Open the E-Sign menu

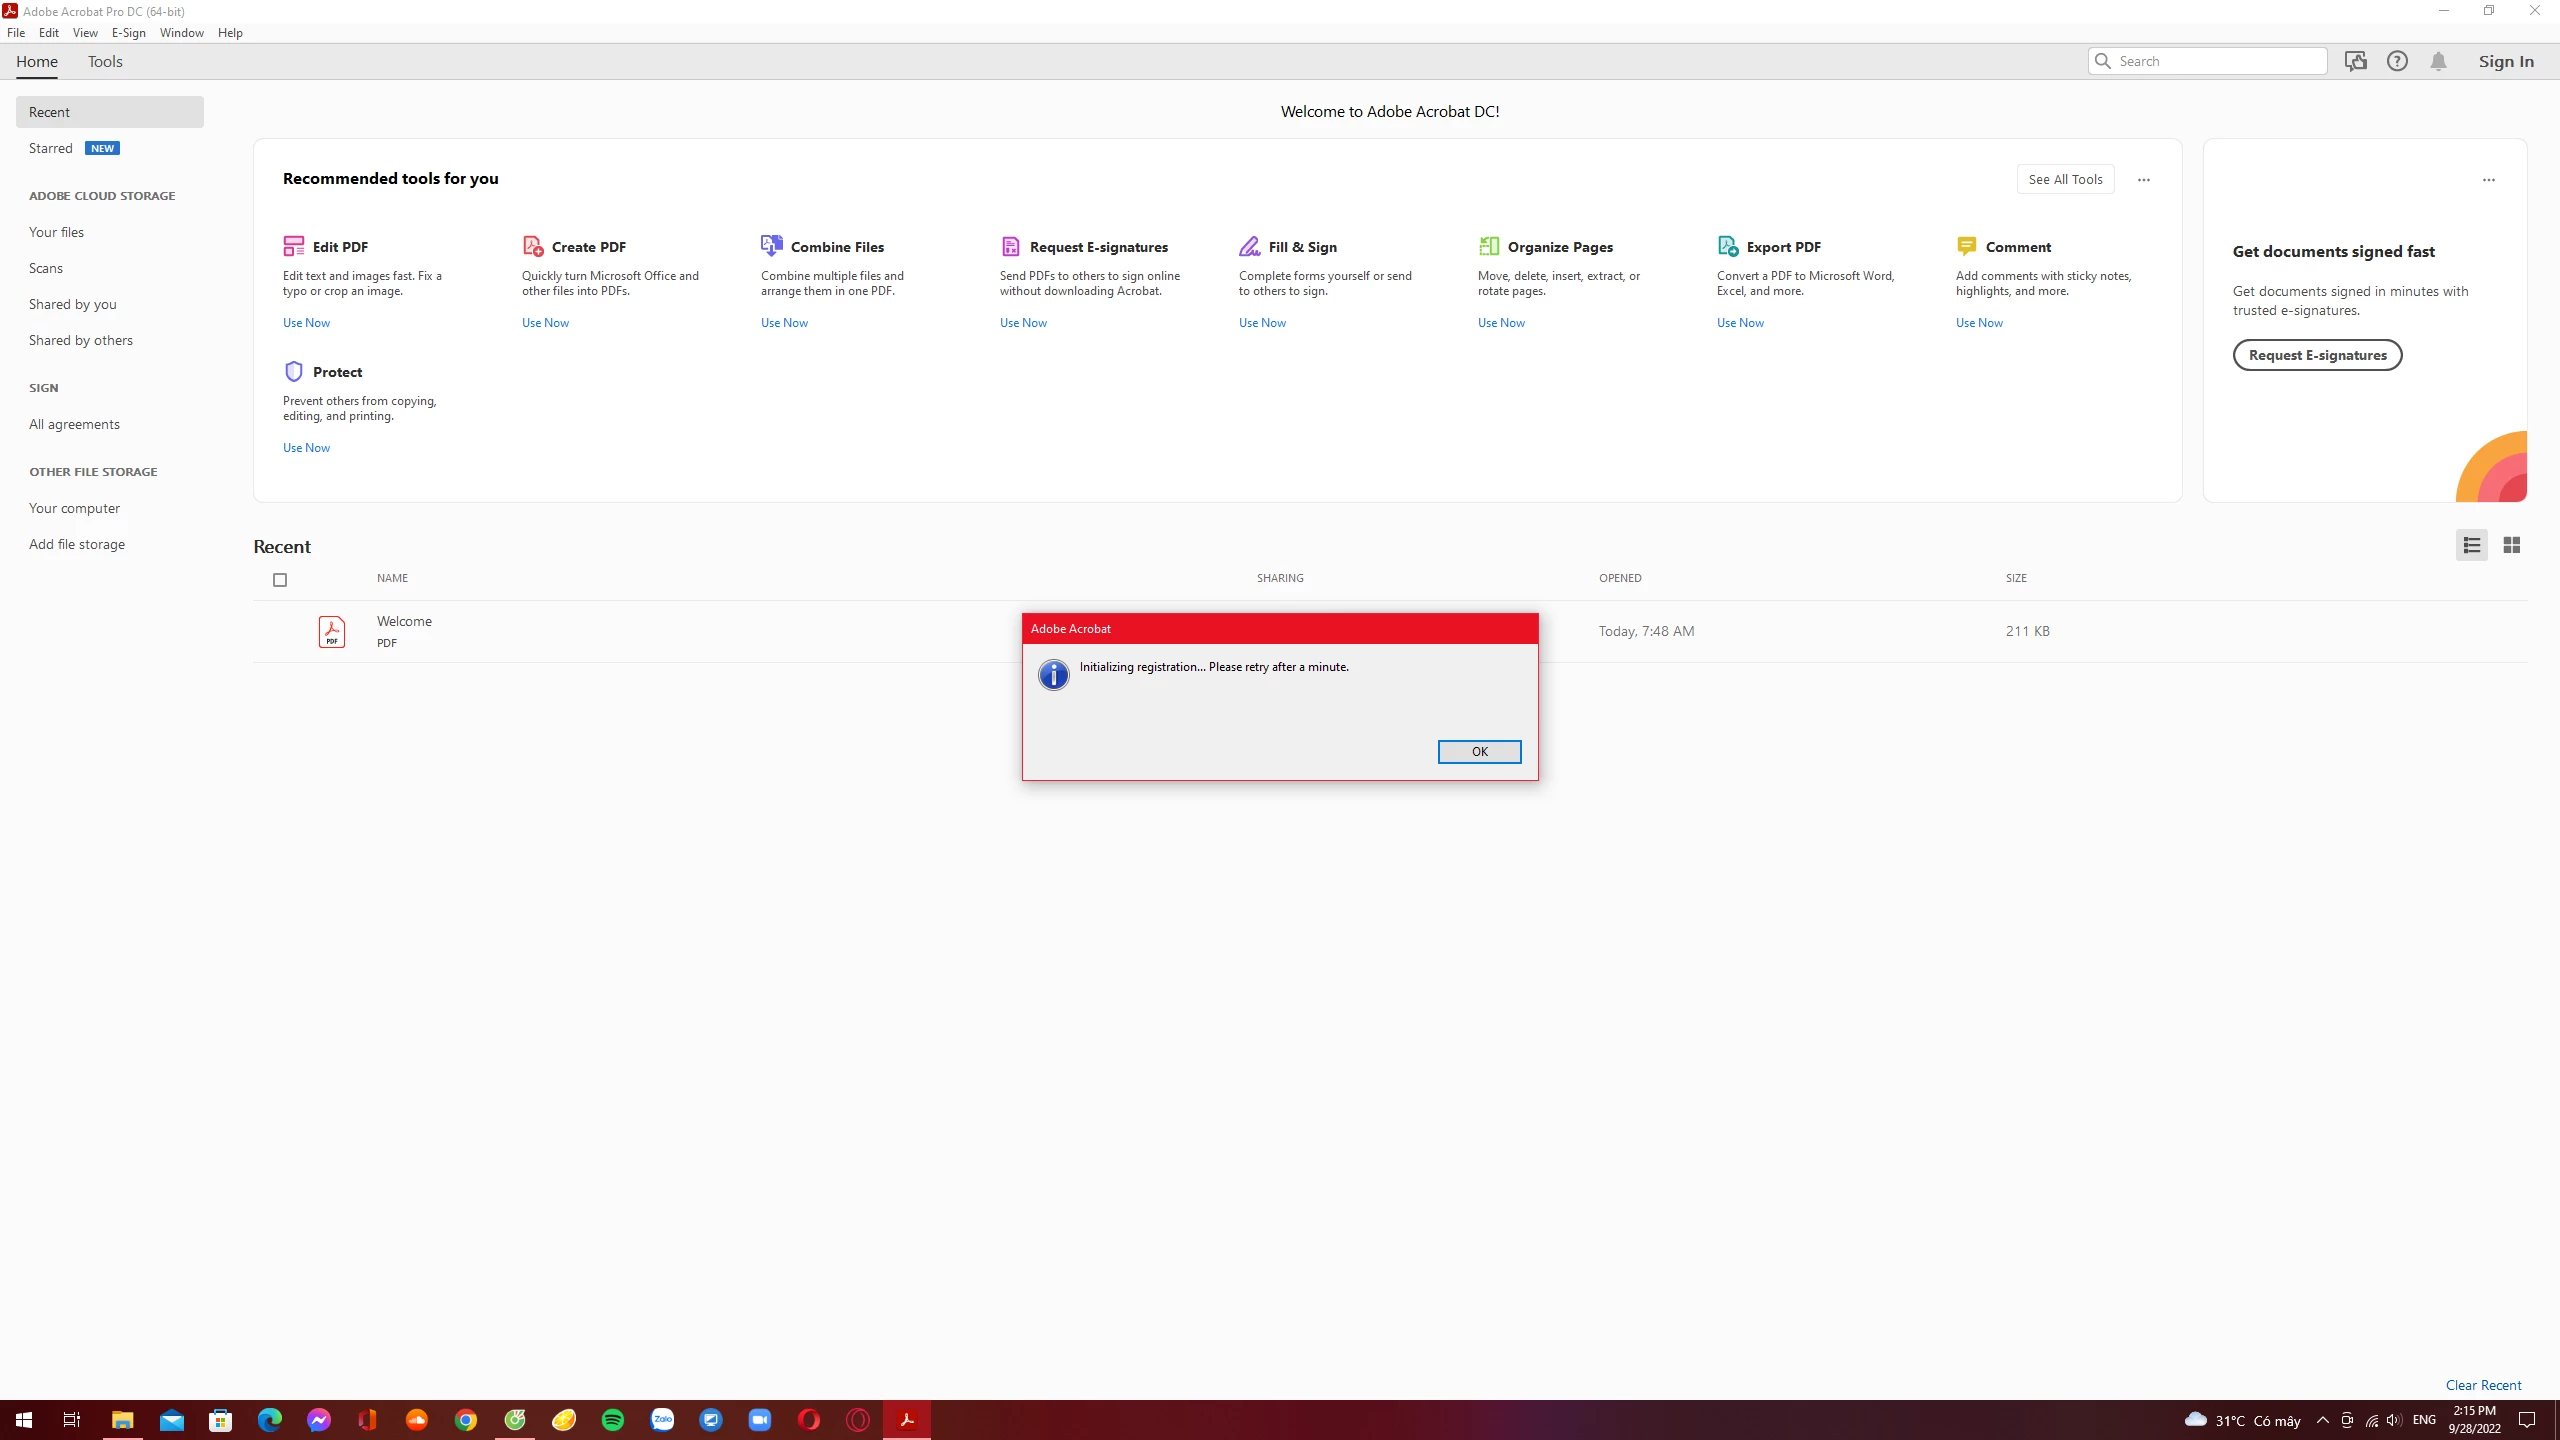(x=128, y=33)
